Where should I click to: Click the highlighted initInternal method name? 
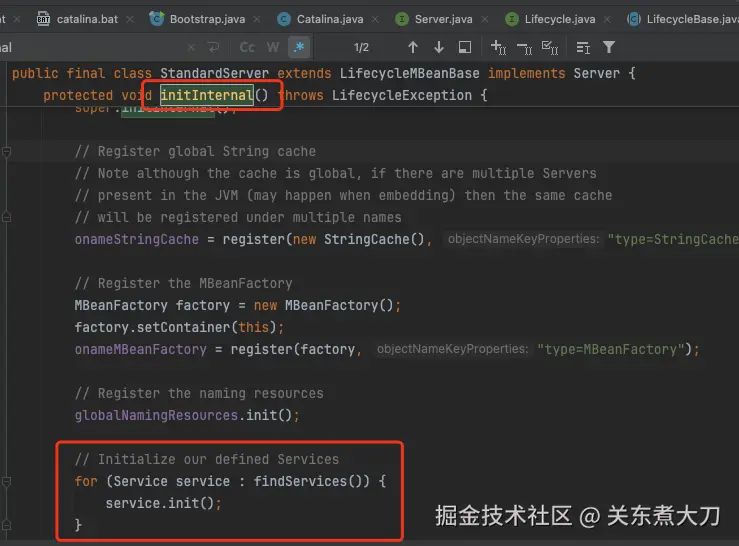207,95
